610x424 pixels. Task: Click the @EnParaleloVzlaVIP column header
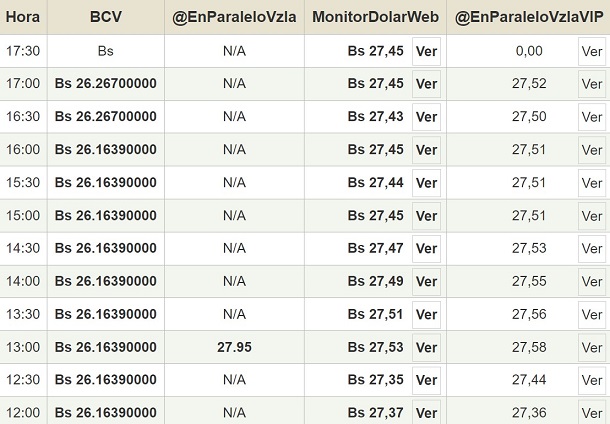coord(529,17)
